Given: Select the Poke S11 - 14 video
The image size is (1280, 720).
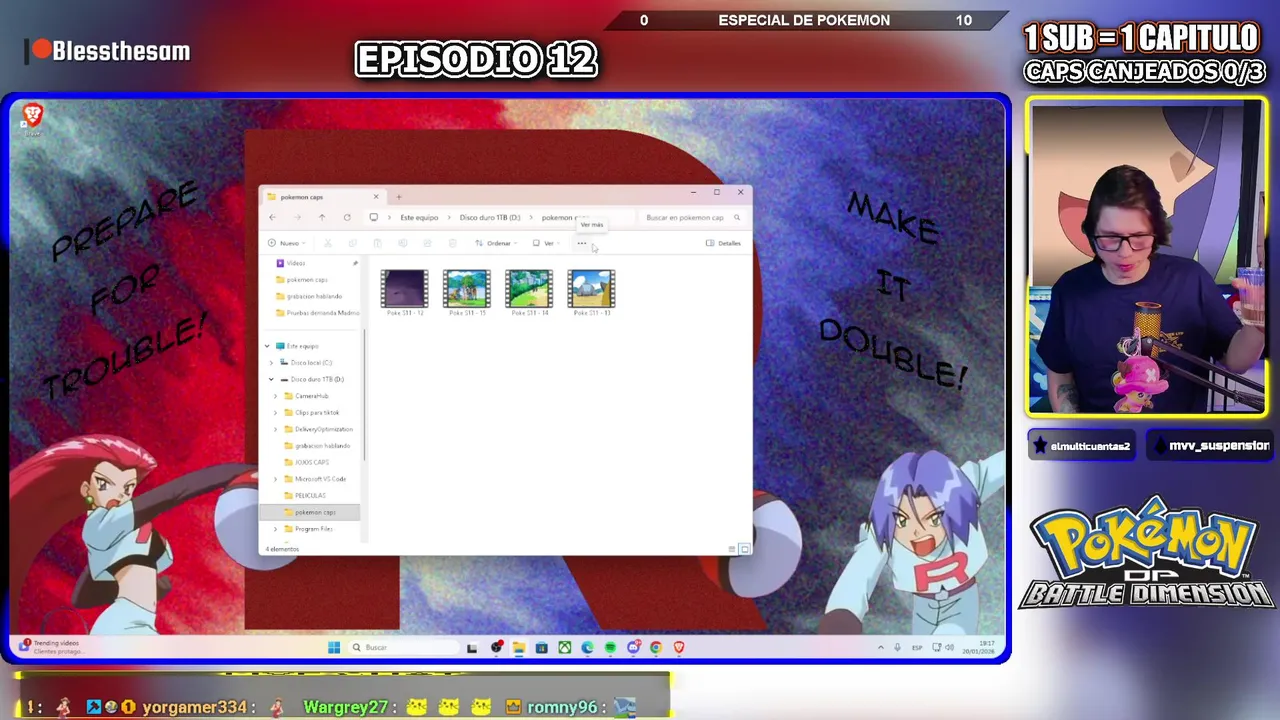Looking at the screenshot, I should point(529,293).
